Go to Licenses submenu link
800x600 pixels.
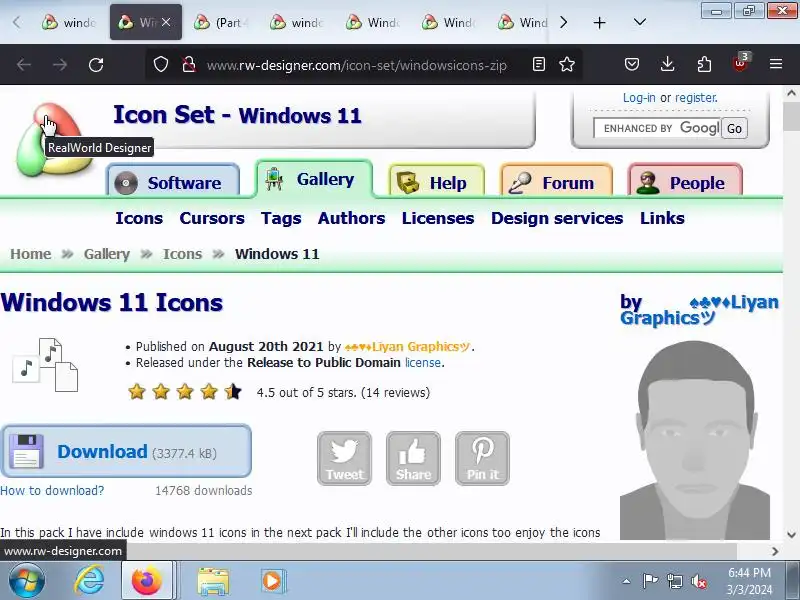[x=438, y=218]
